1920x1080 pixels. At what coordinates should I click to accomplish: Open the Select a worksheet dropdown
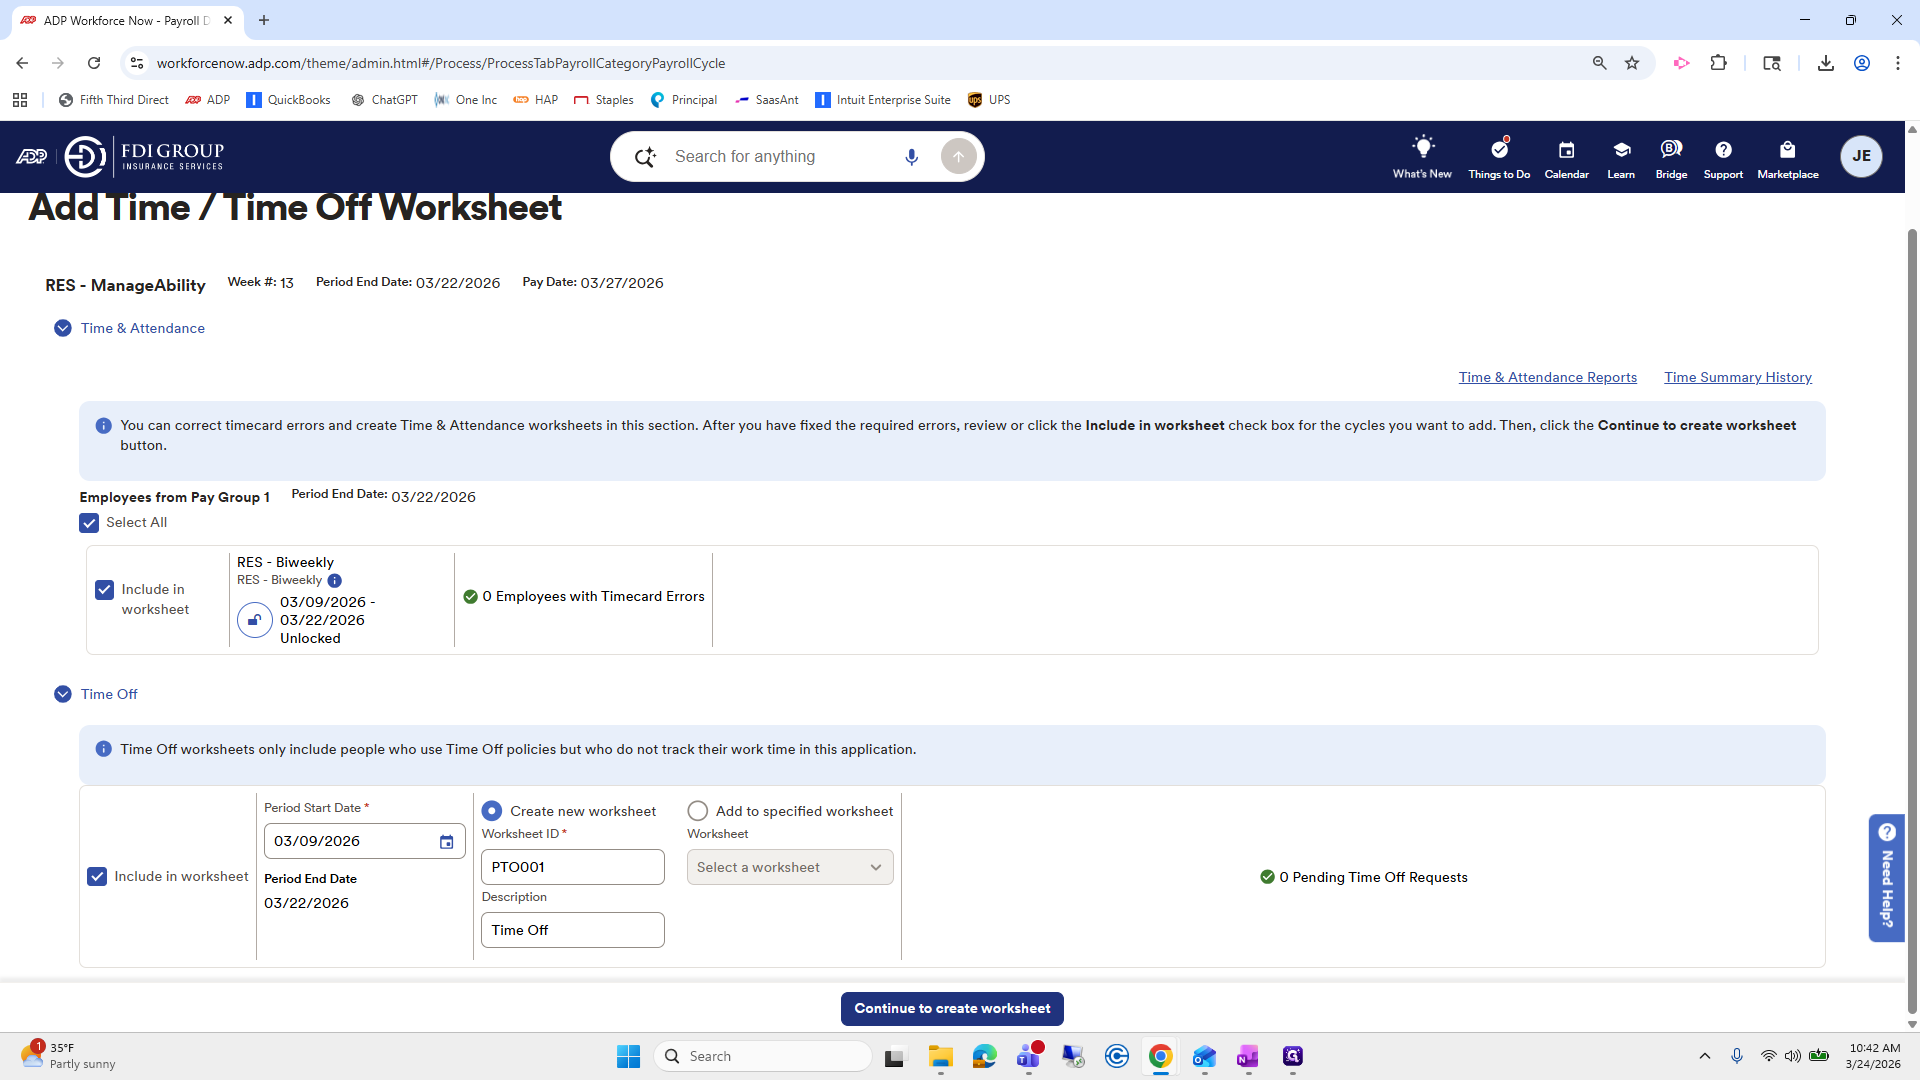coord(790,867)
